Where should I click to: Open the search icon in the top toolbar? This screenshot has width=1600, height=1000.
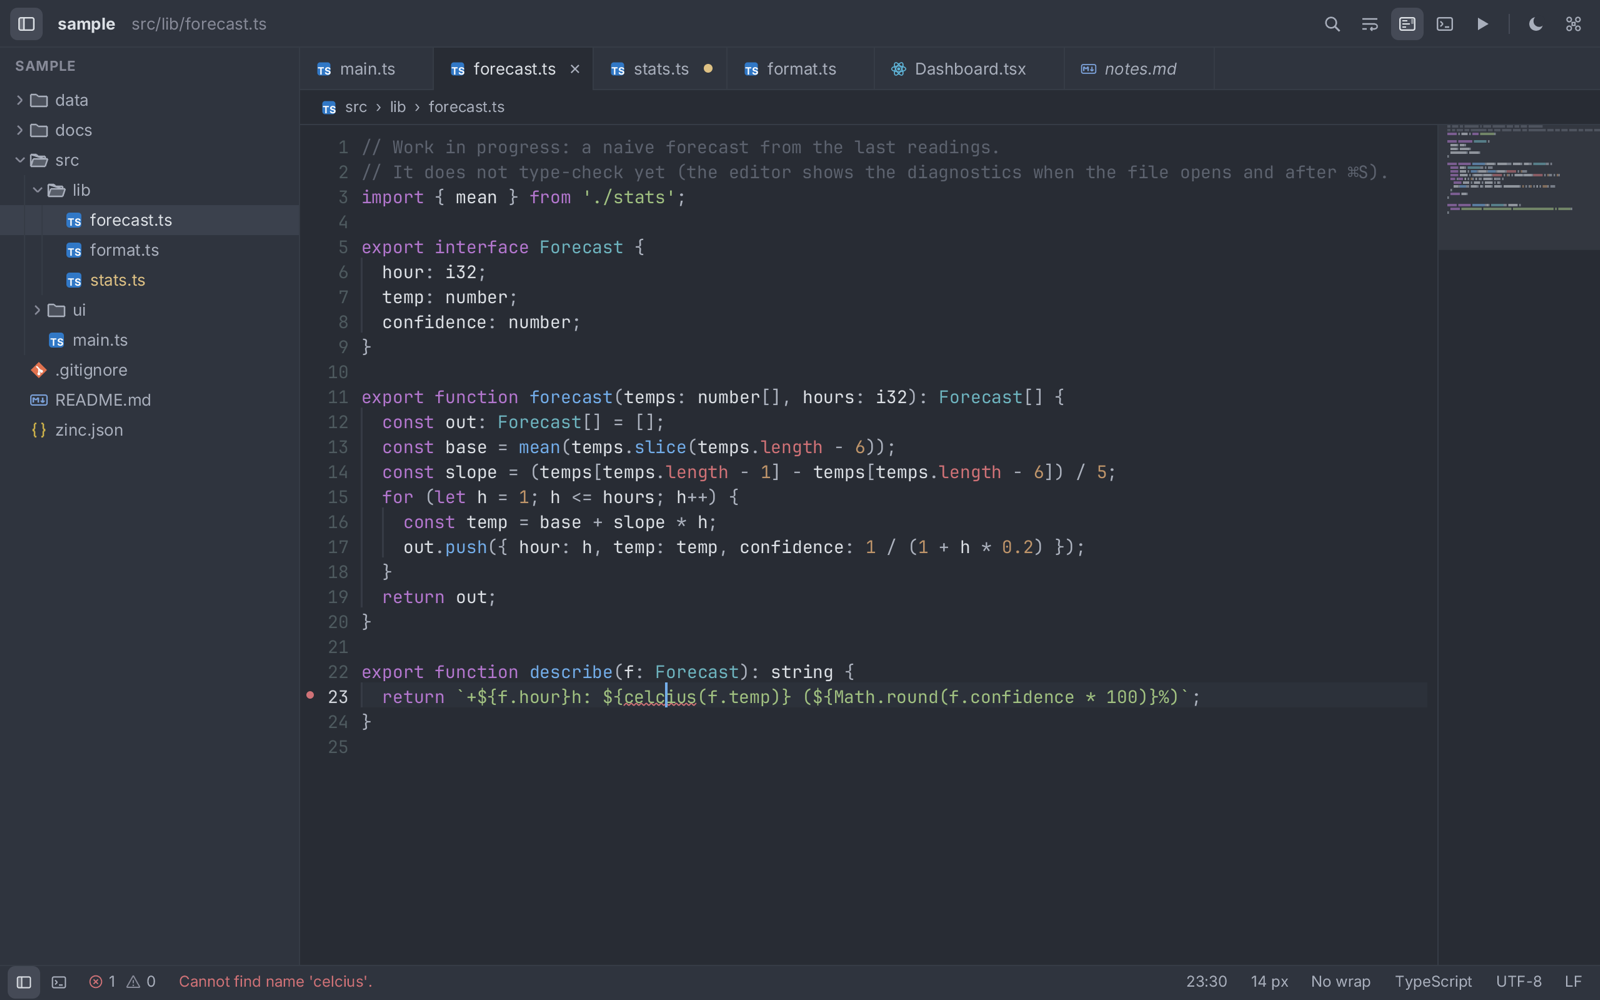[1332, 24]
